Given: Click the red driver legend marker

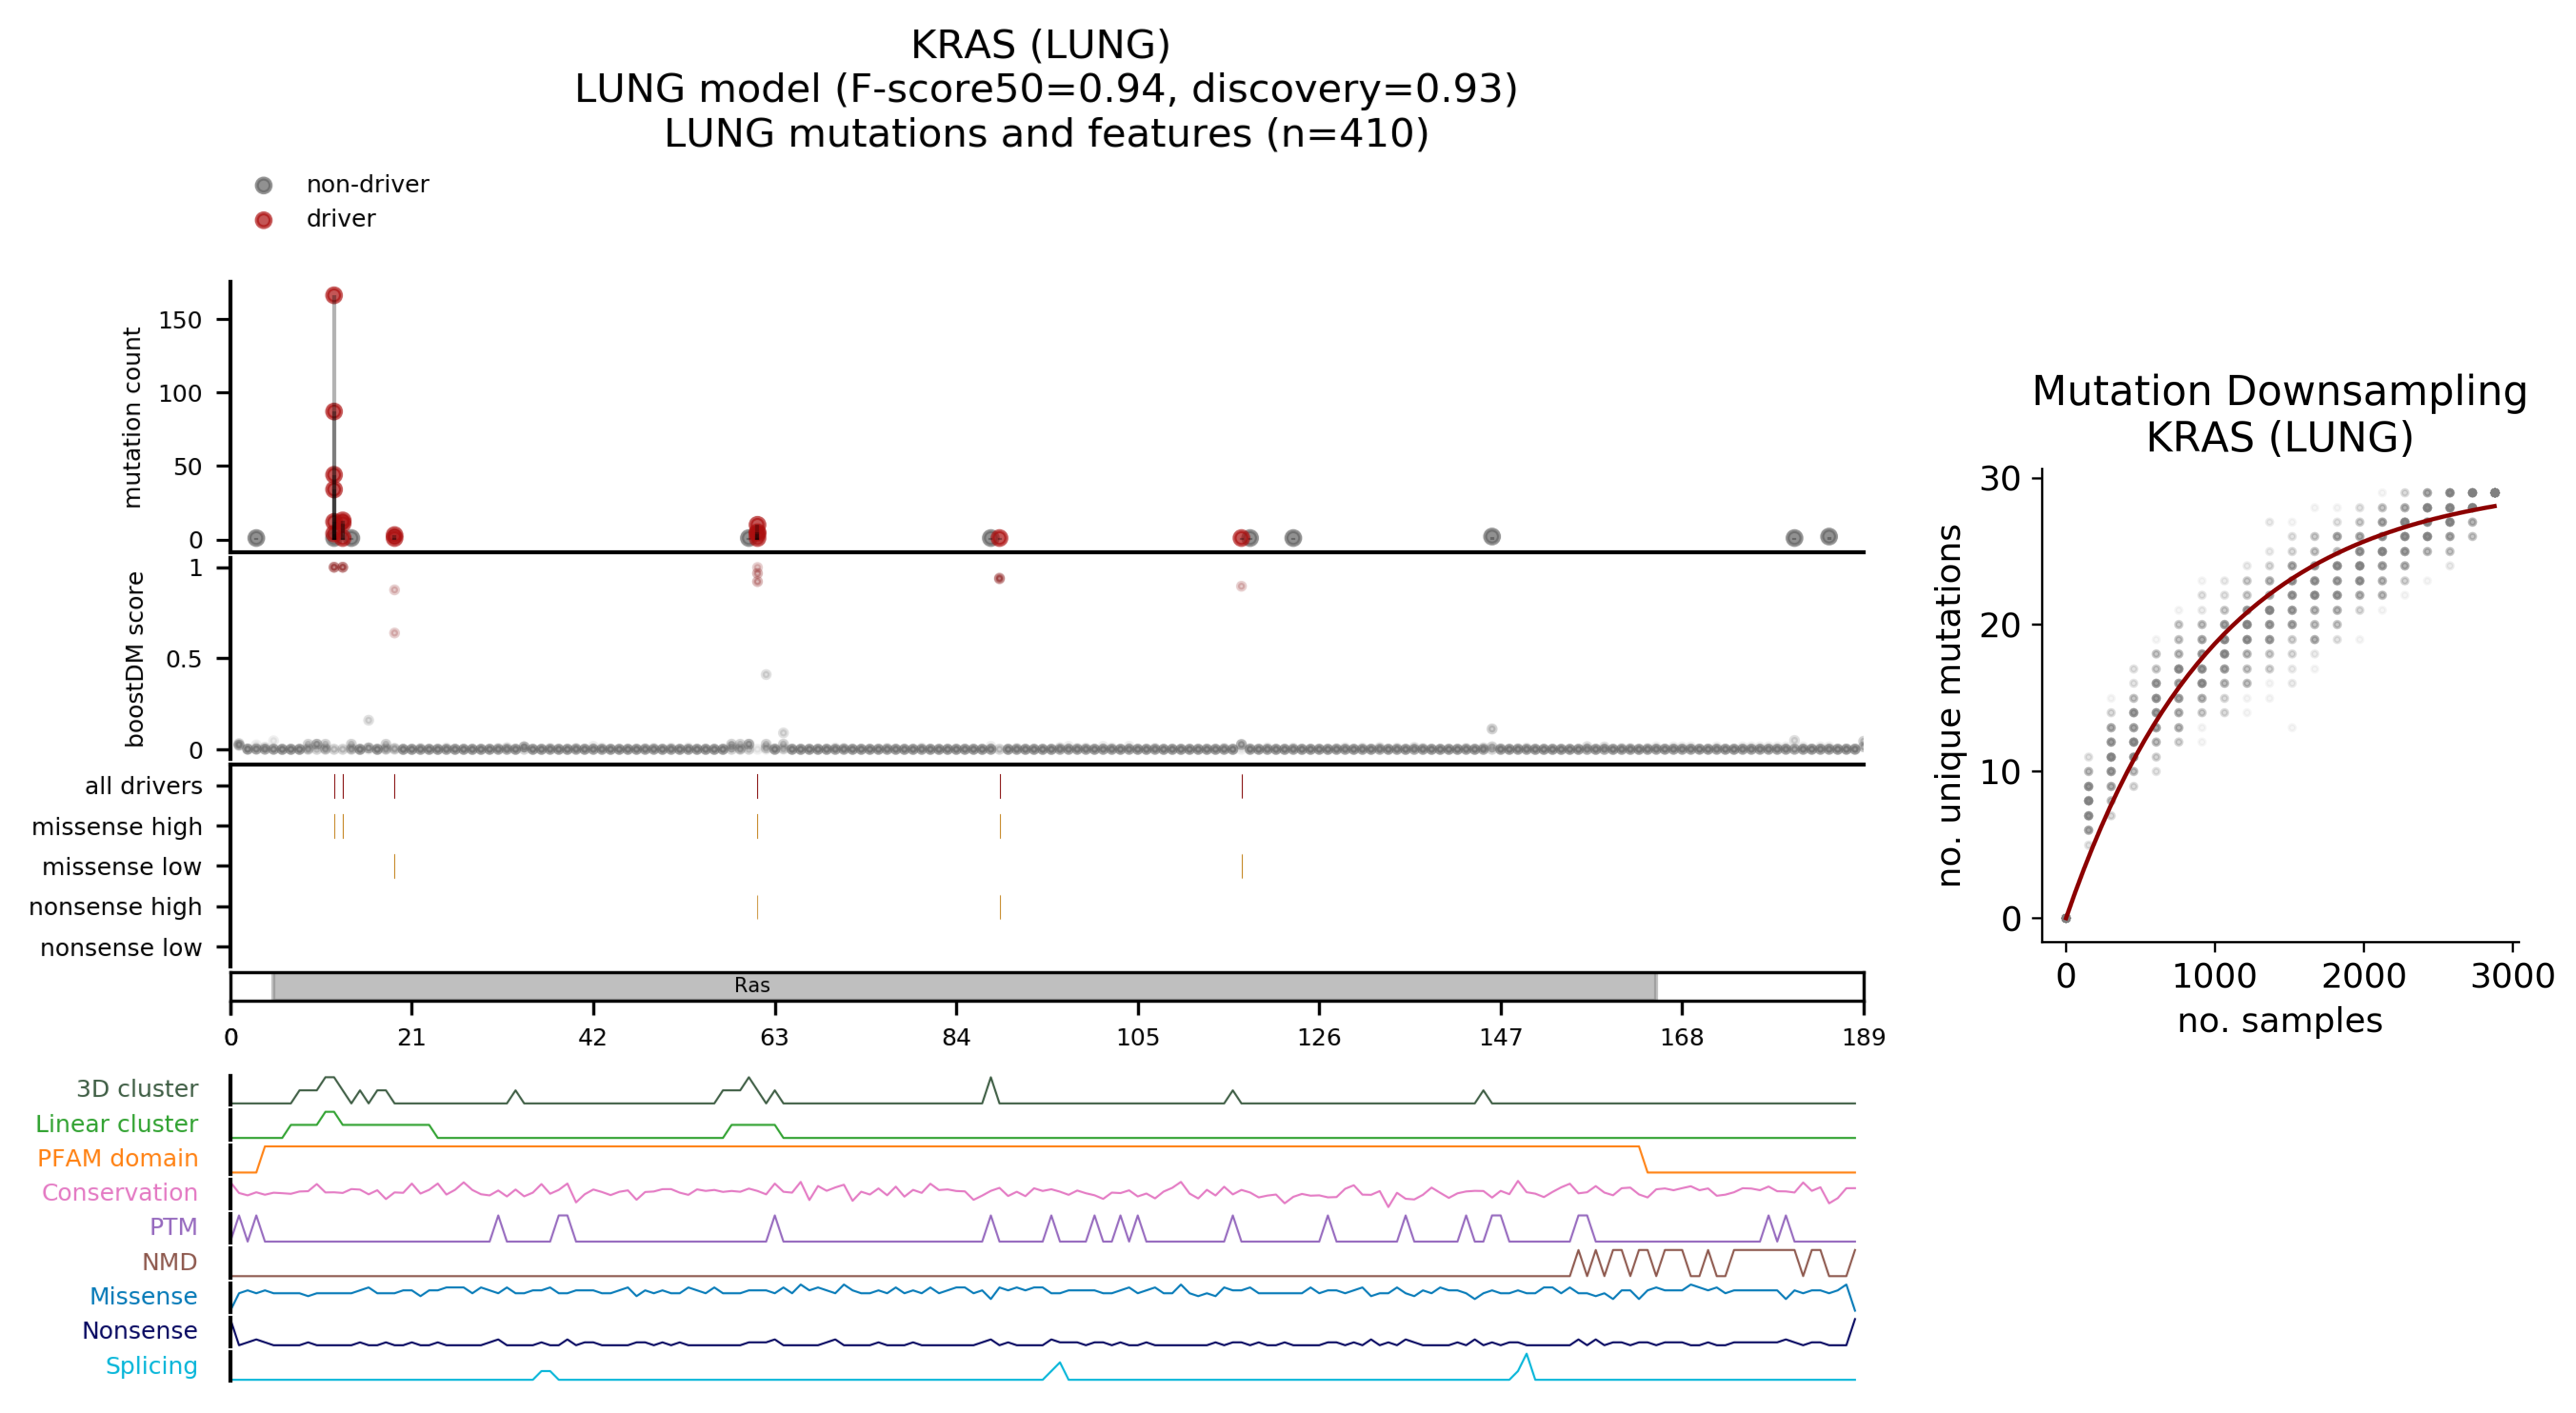Looking at the screenshot, I should [x=263, y=220].
